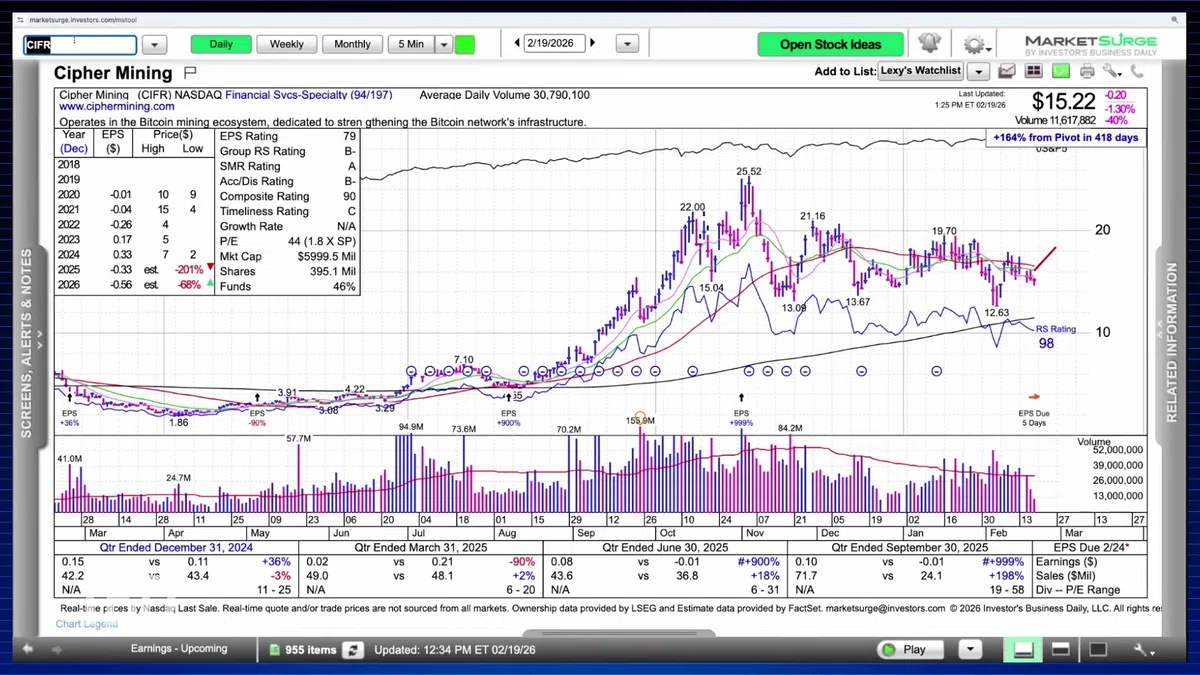Expand the symbol entry dropdown arrow
Image resolution: width=1200 pixels, height=675 pixels.
click(x=154, y=45)
